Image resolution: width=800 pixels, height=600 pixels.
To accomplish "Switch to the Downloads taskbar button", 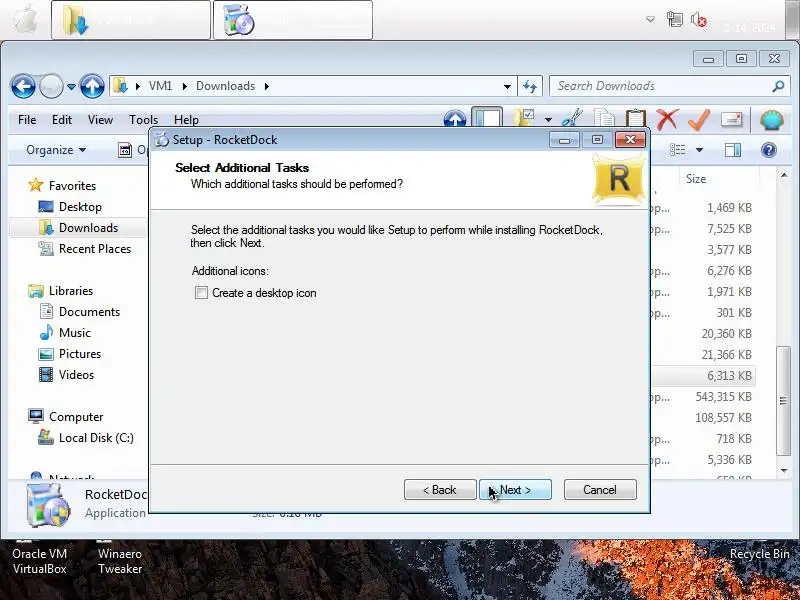I will click(x=131, y=20).
